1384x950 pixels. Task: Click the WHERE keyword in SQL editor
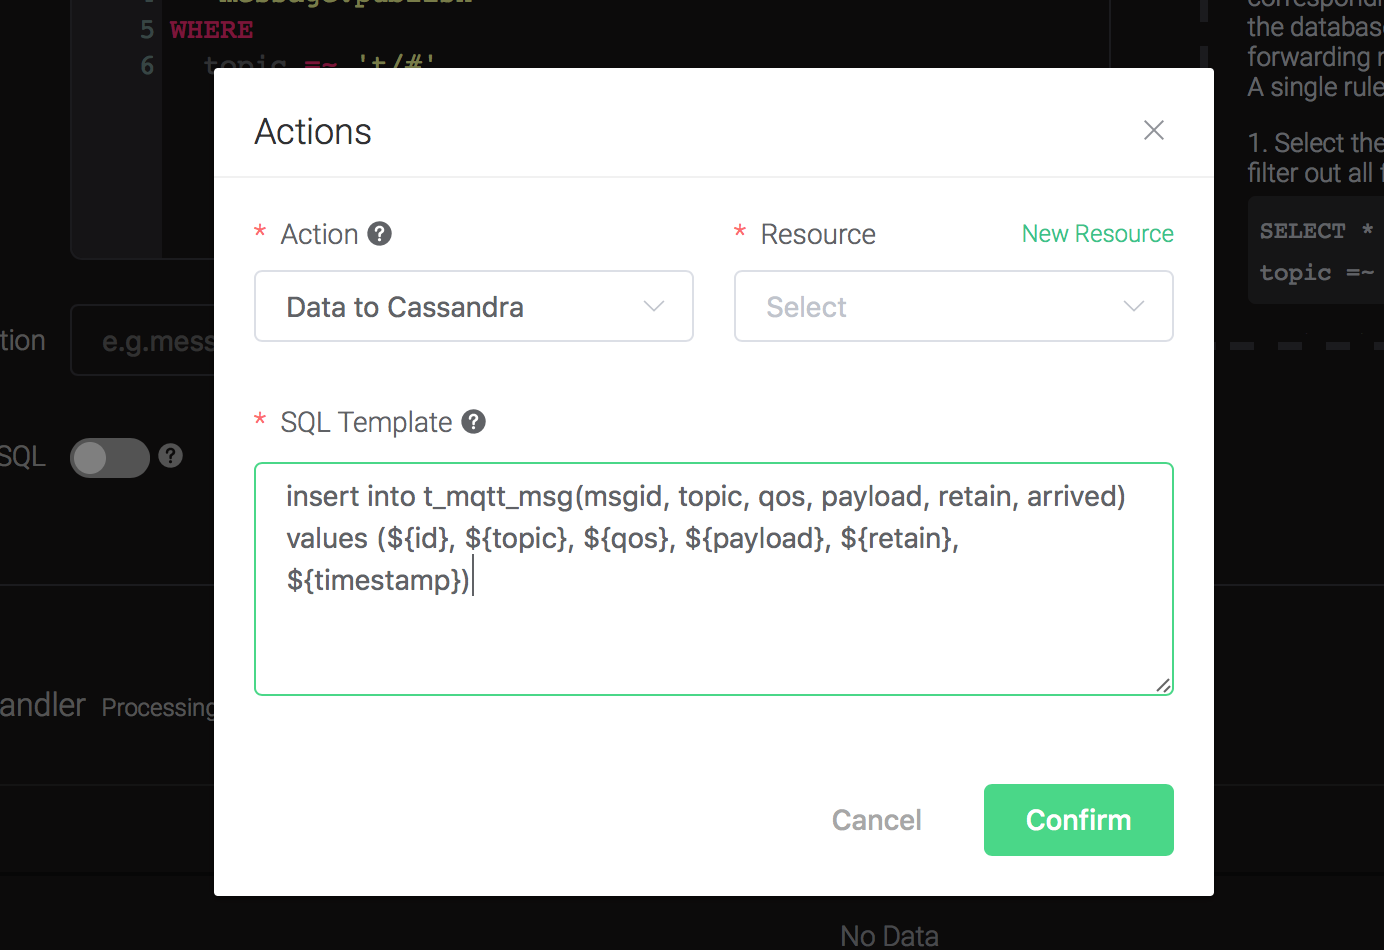click(x=211, y=30)
